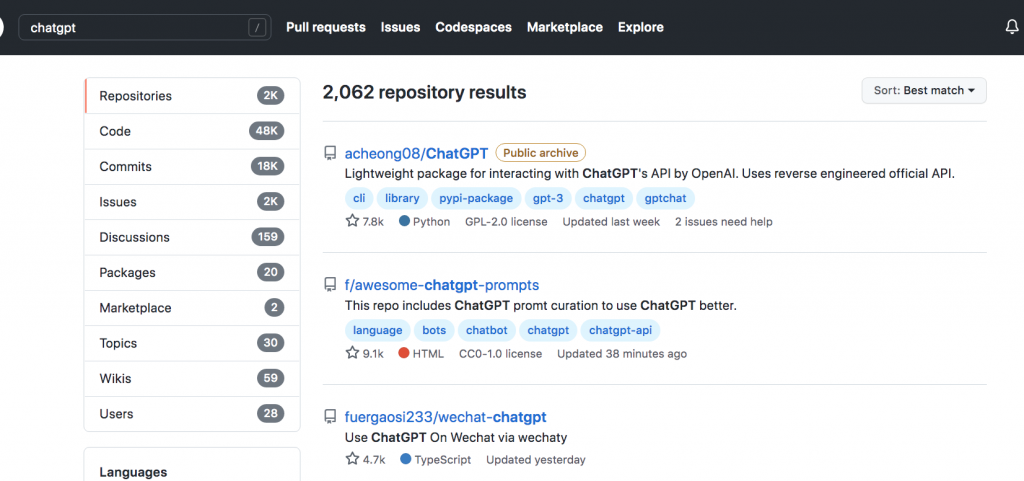
Task: Click the slash shortcut icon in search box
Action: coord(257,27)
